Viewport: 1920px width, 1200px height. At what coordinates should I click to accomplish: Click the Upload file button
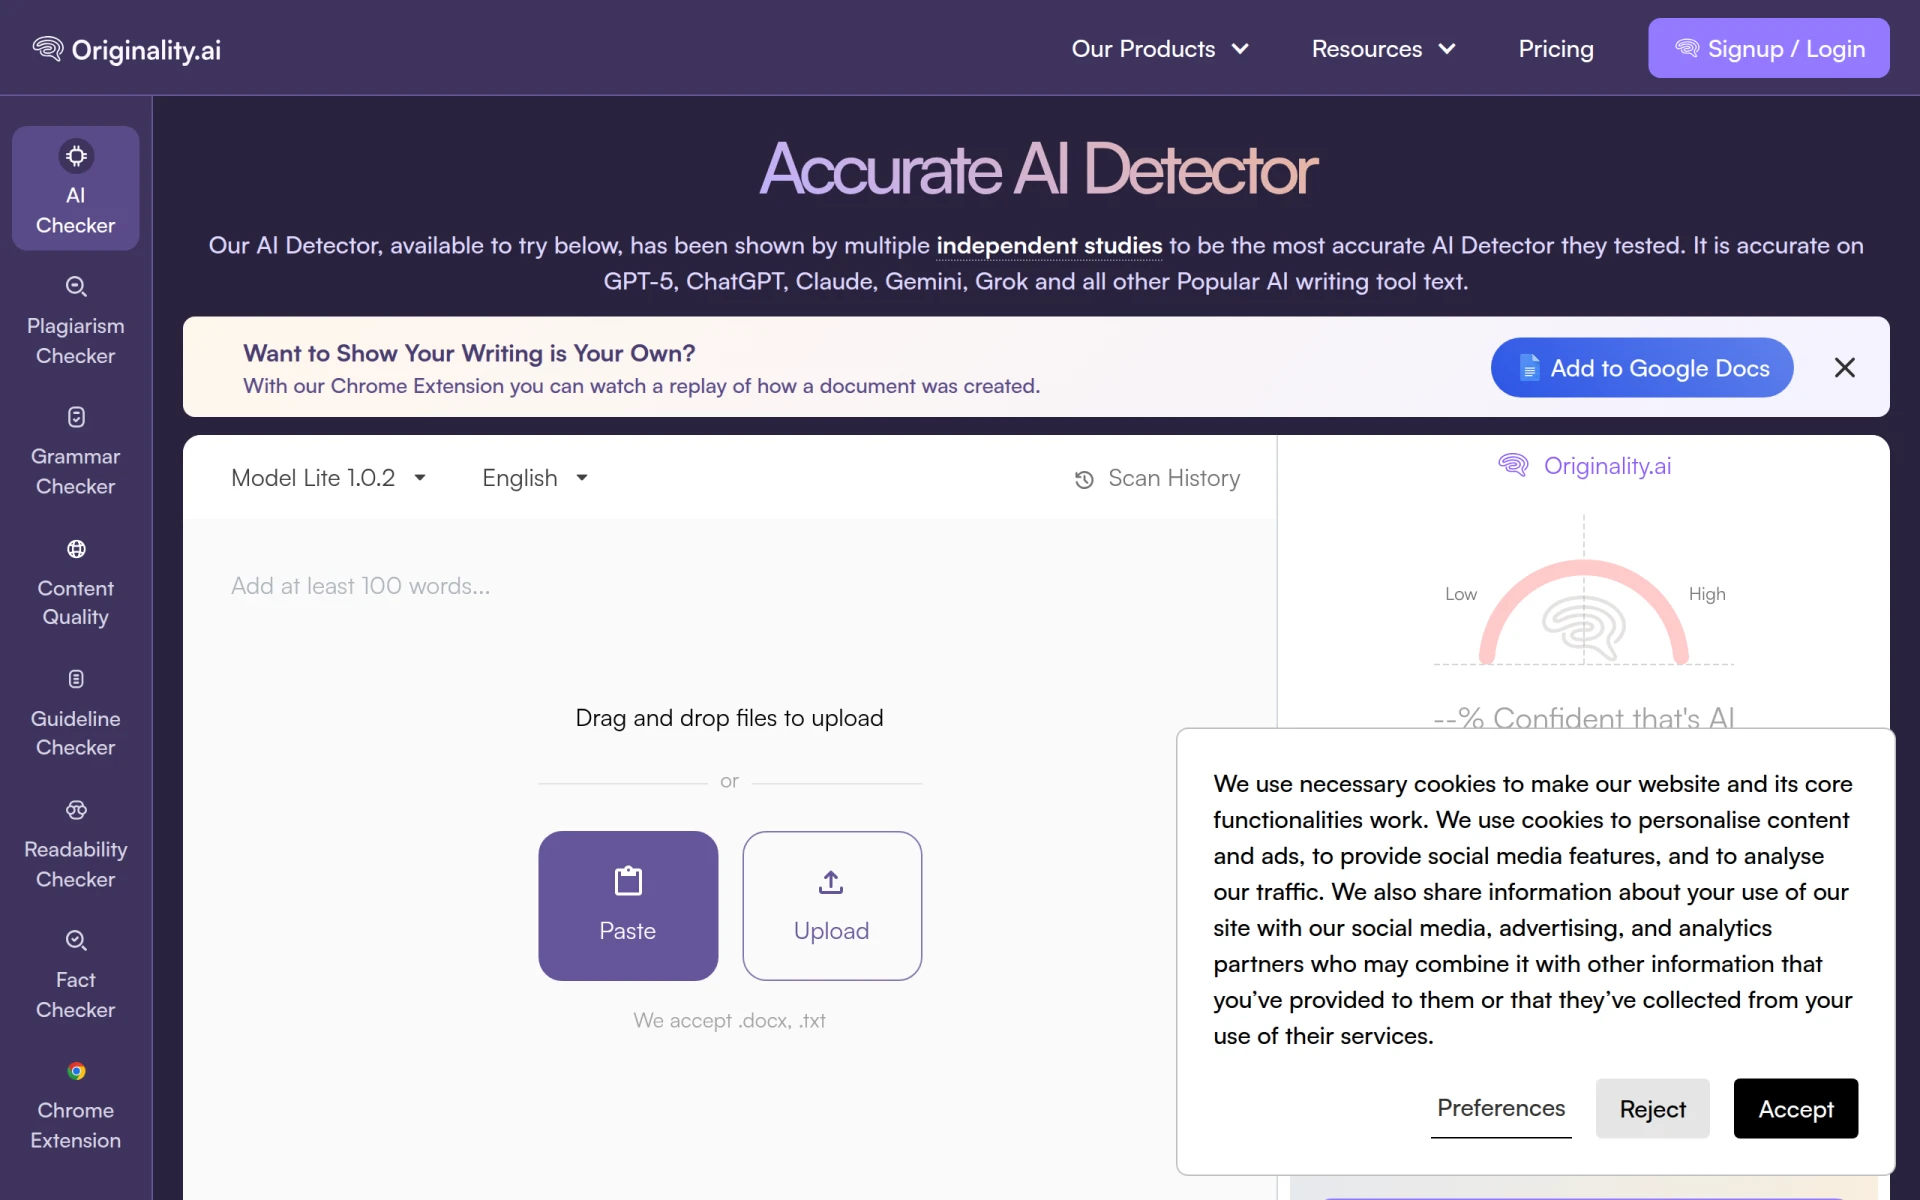tap(832, 906)
